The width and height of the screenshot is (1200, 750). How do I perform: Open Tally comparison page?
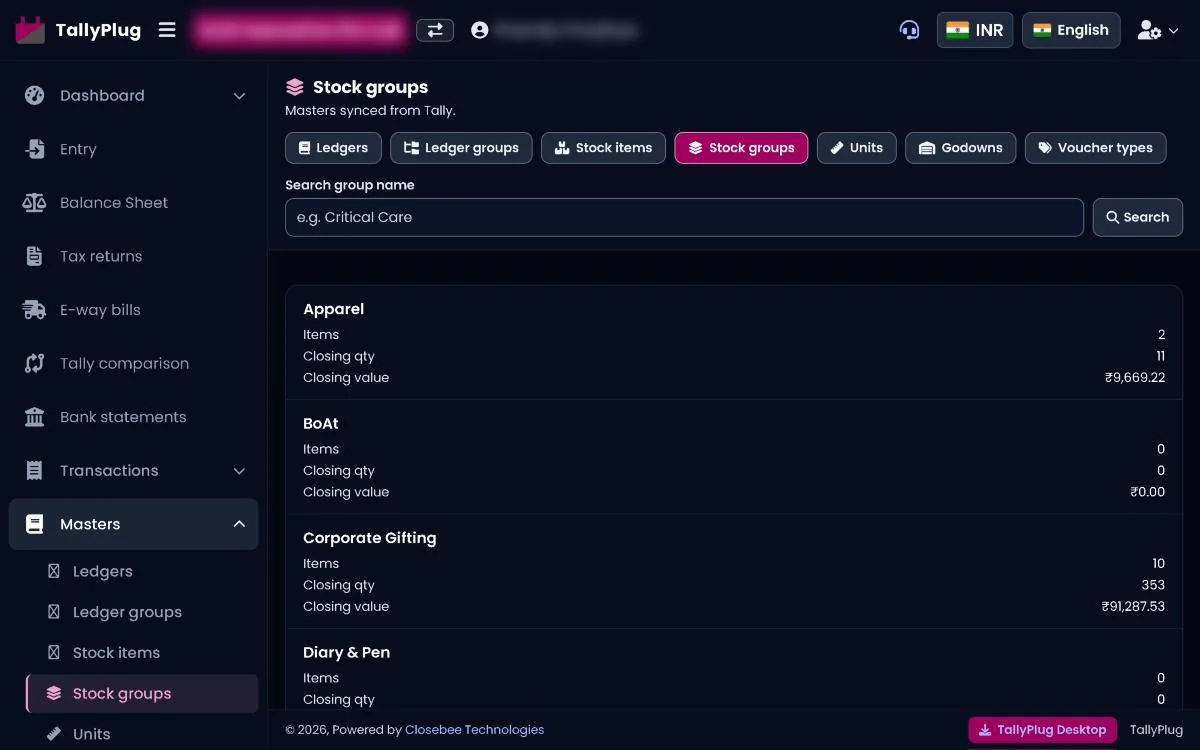134,363
